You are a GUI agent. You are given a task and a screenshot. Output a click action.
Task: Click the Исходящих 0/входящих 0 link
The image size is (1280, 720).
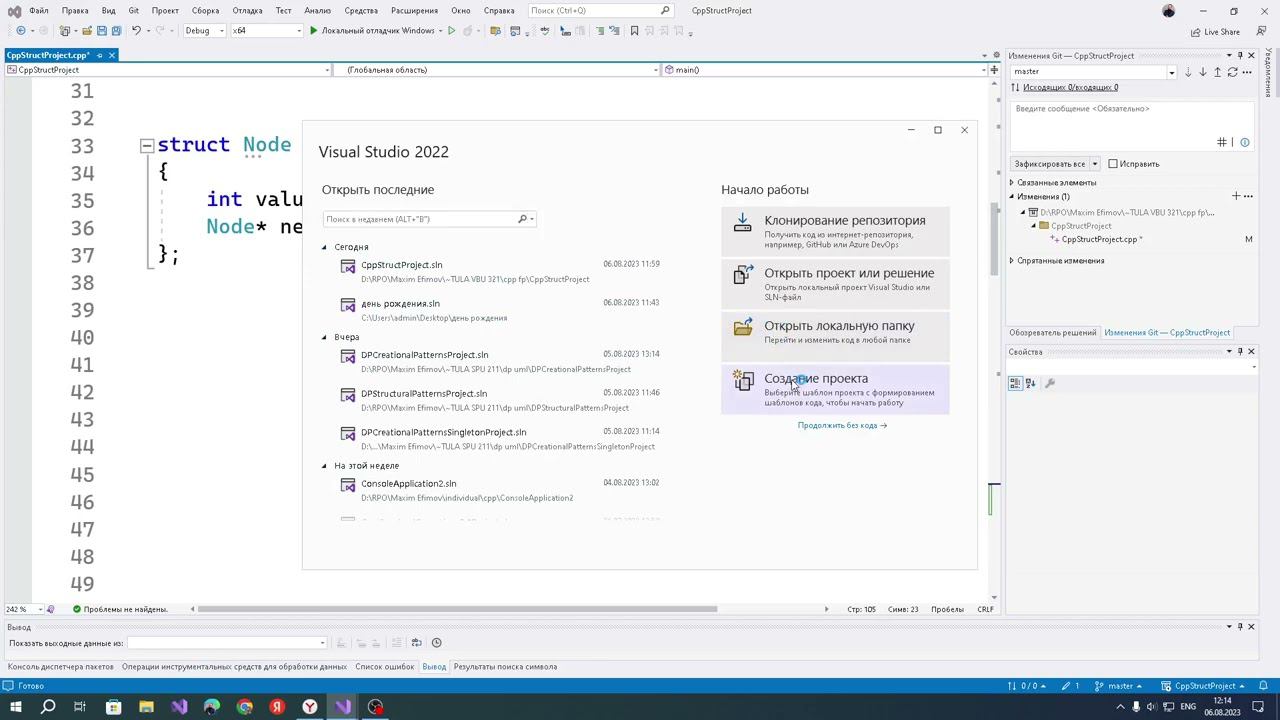[1070, 88]
